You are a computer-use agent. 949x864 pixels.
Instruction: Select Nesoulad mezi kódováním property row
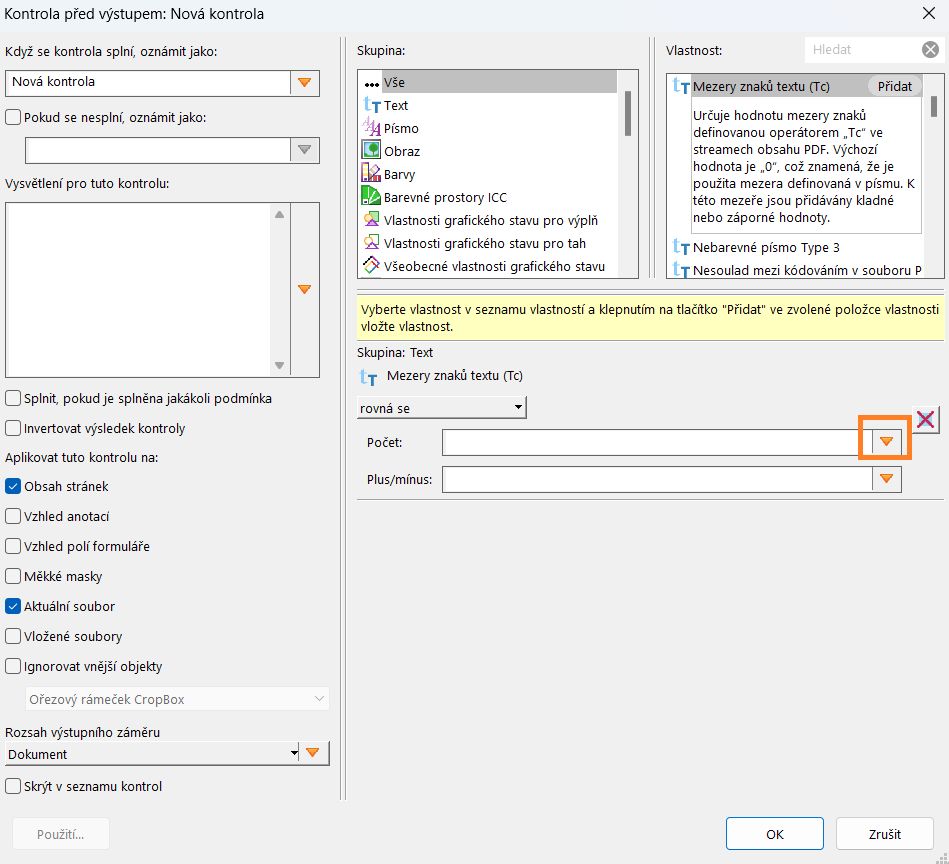point(796,270)
